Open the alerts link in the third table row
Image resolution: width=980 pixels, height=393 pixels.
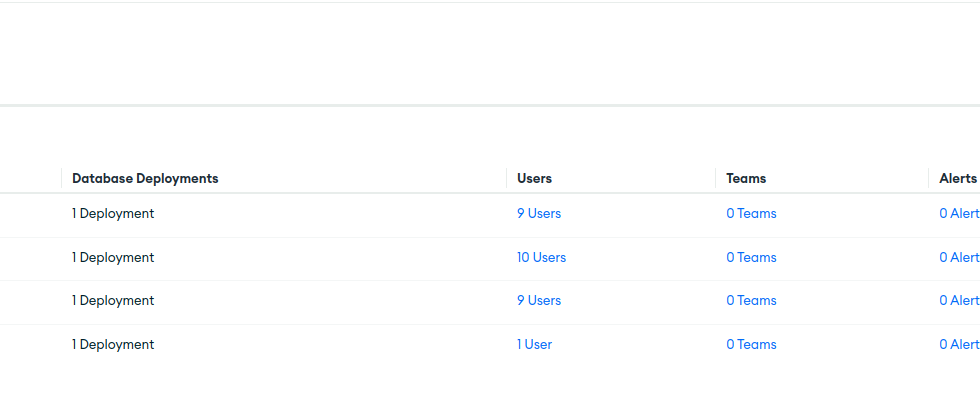coord(959,301)
